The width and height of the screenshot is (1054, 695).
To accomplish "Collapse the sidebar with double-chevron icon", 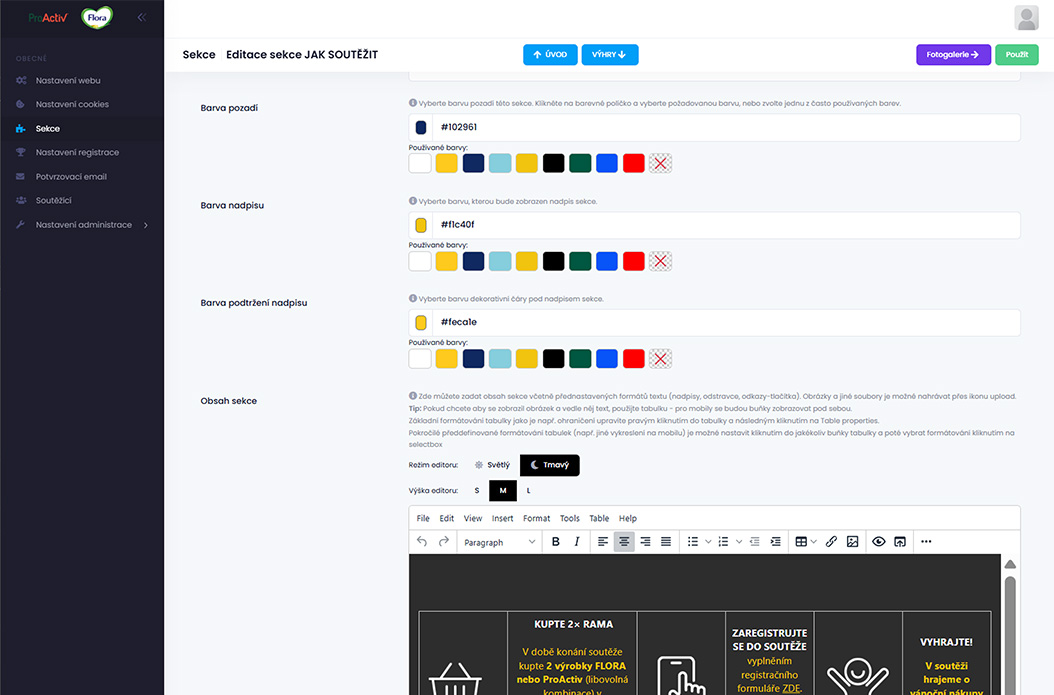I will 141,18.
